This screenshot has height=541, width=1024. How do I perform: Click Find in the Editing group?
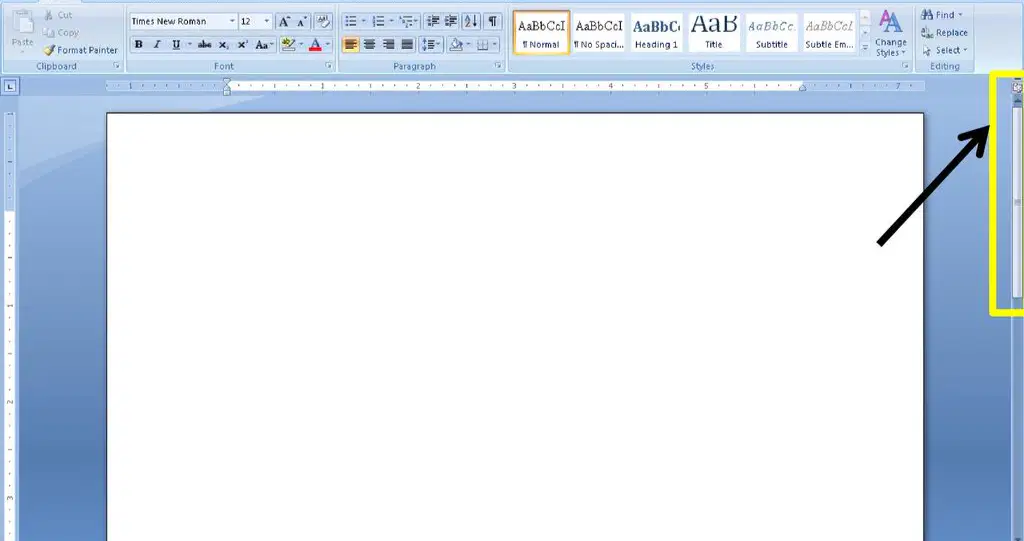[x=941, y=14]
